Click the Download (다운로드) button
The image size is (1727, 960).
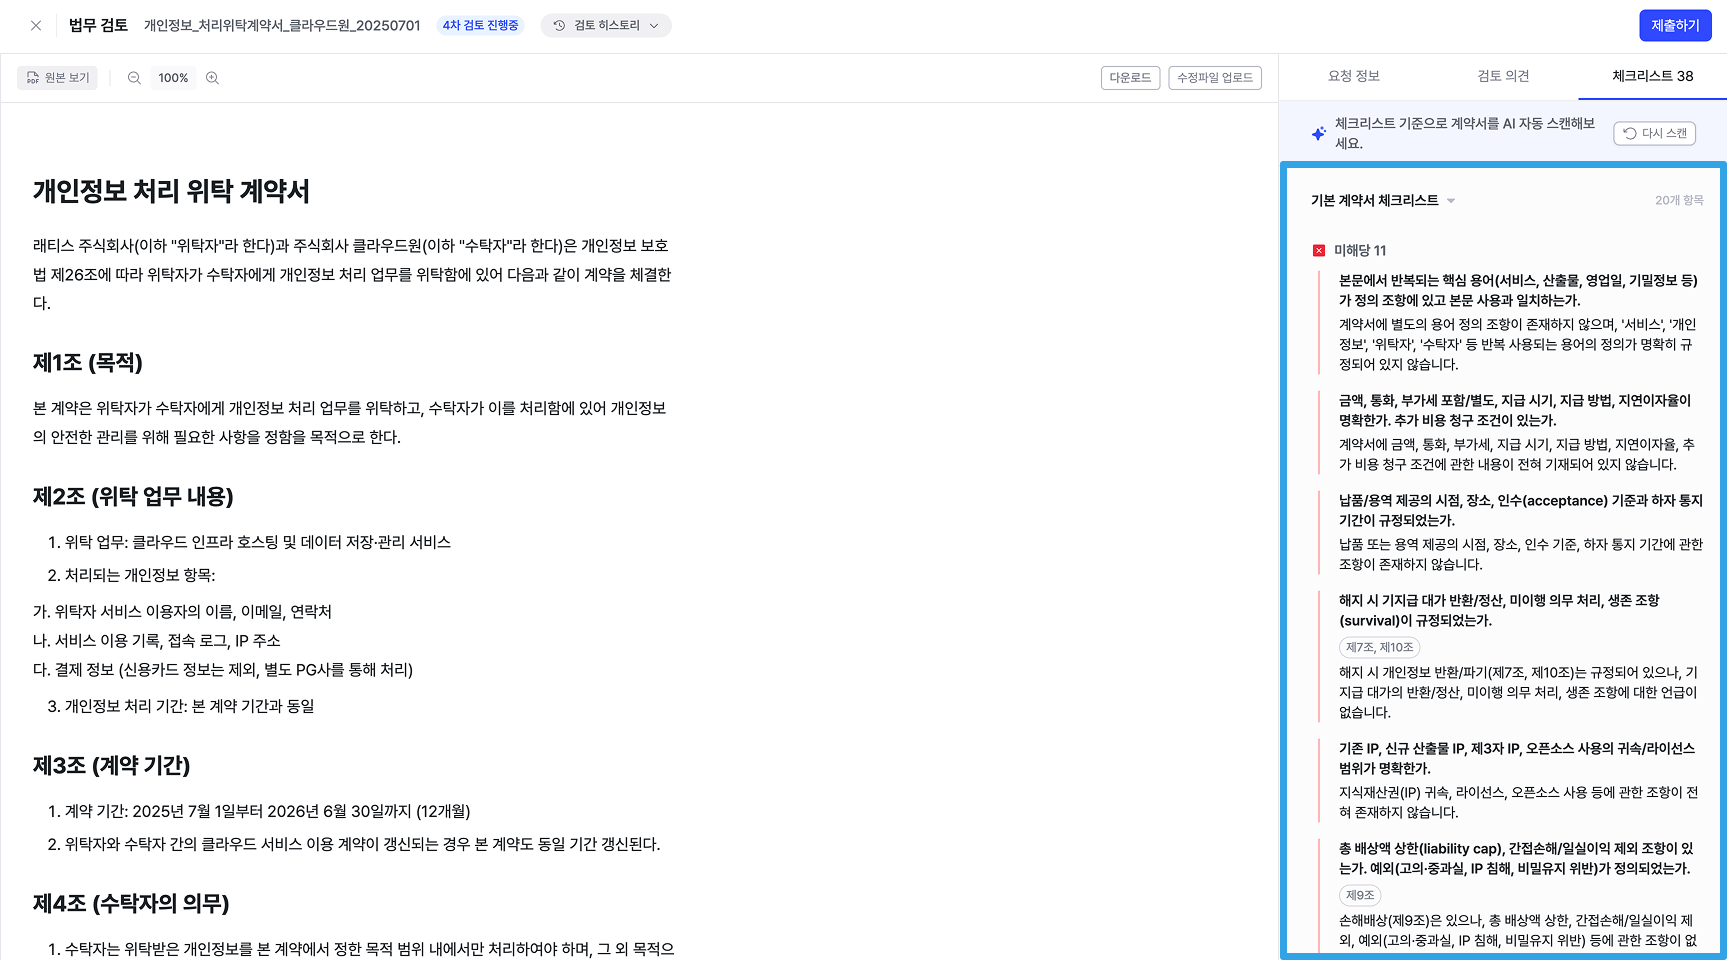(1130, 78)
